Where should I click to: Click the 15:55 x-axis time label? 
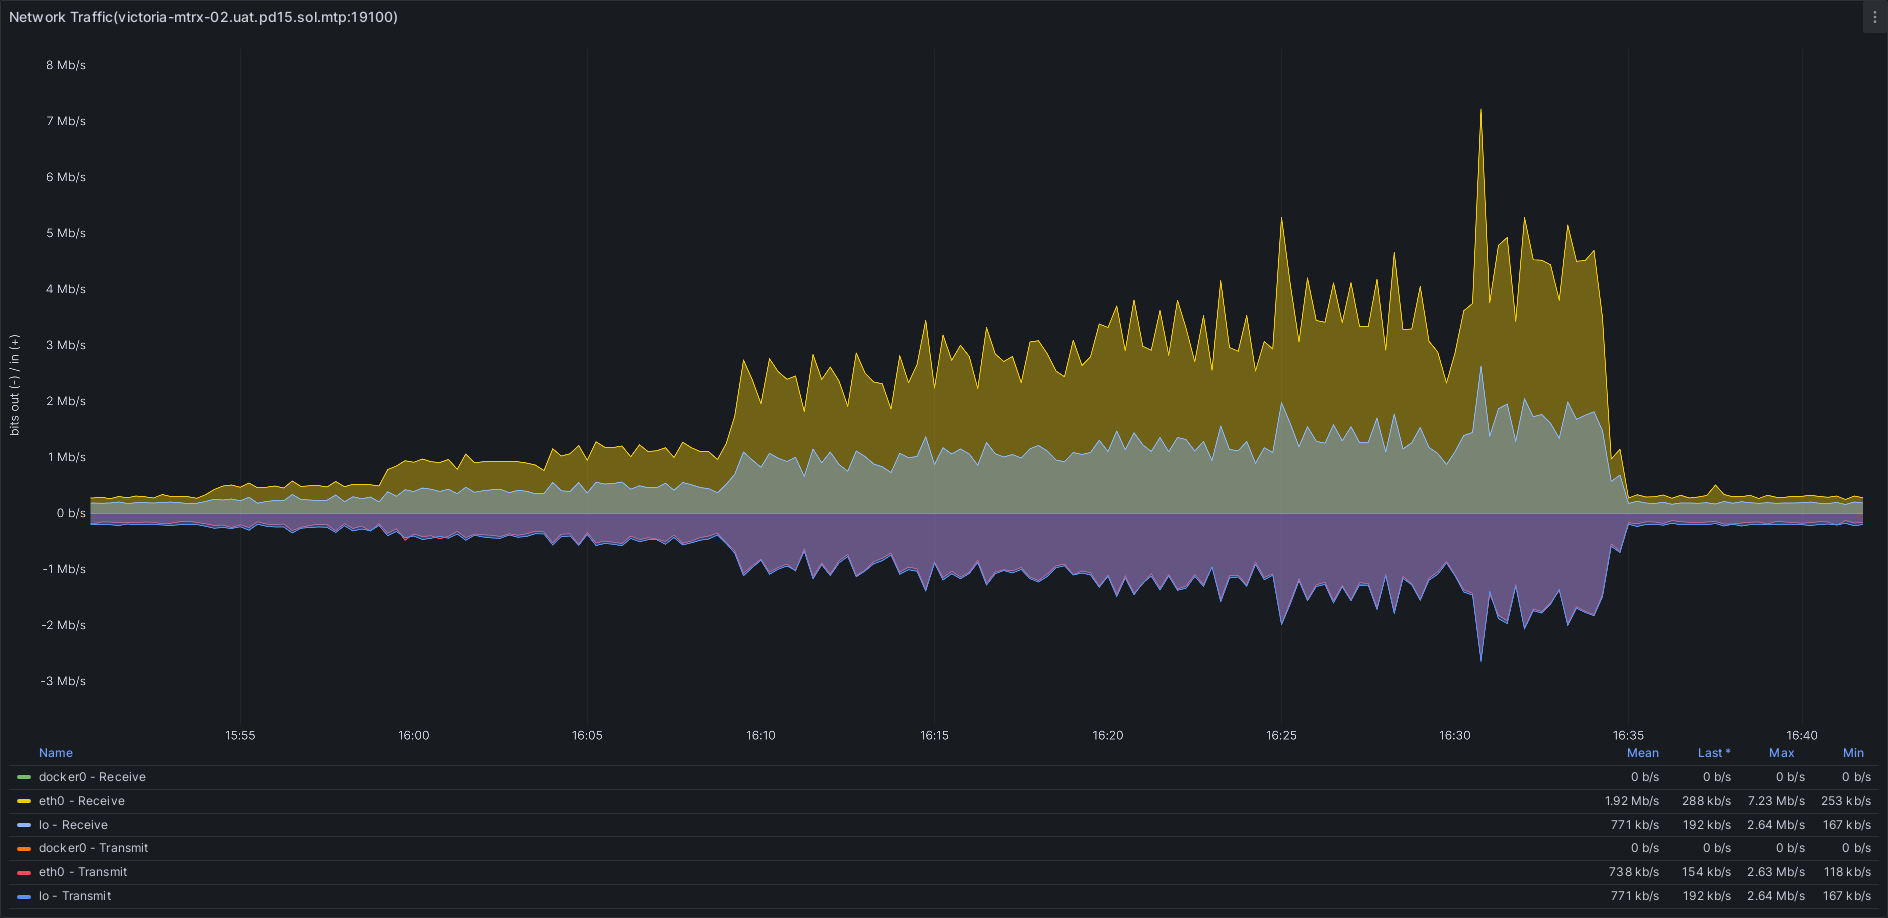[240, 735]
